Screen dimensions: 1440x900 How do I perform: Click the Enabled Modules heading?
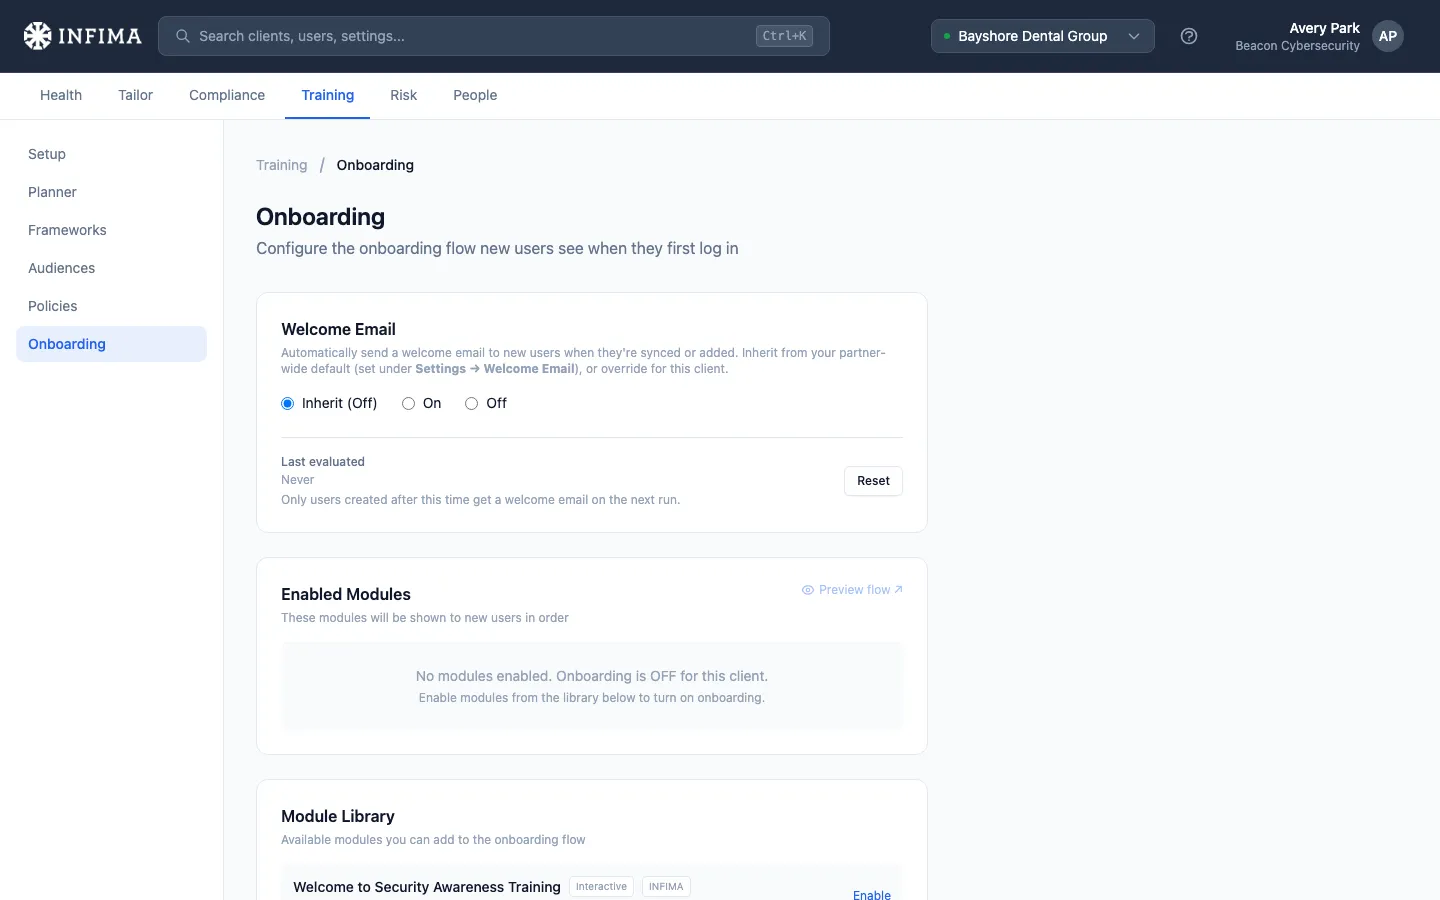coord(346,594)
